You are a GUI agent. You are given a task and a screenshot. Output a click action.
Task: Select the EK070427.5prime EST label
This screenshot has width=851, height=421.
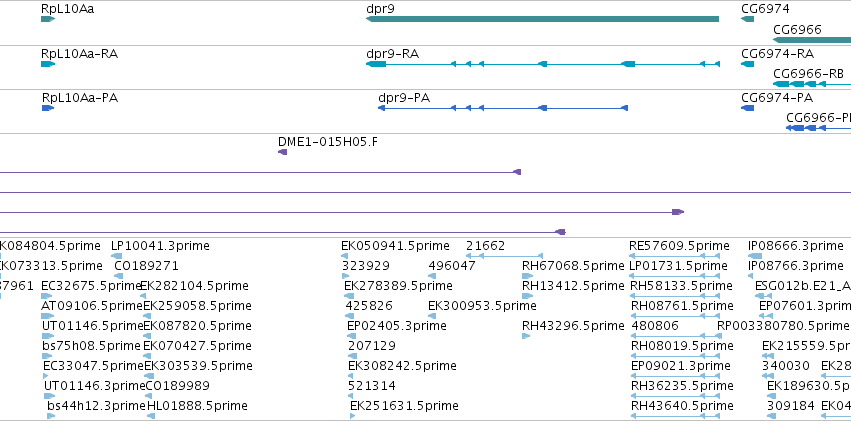pyautogui.click(x=198, y=346)
